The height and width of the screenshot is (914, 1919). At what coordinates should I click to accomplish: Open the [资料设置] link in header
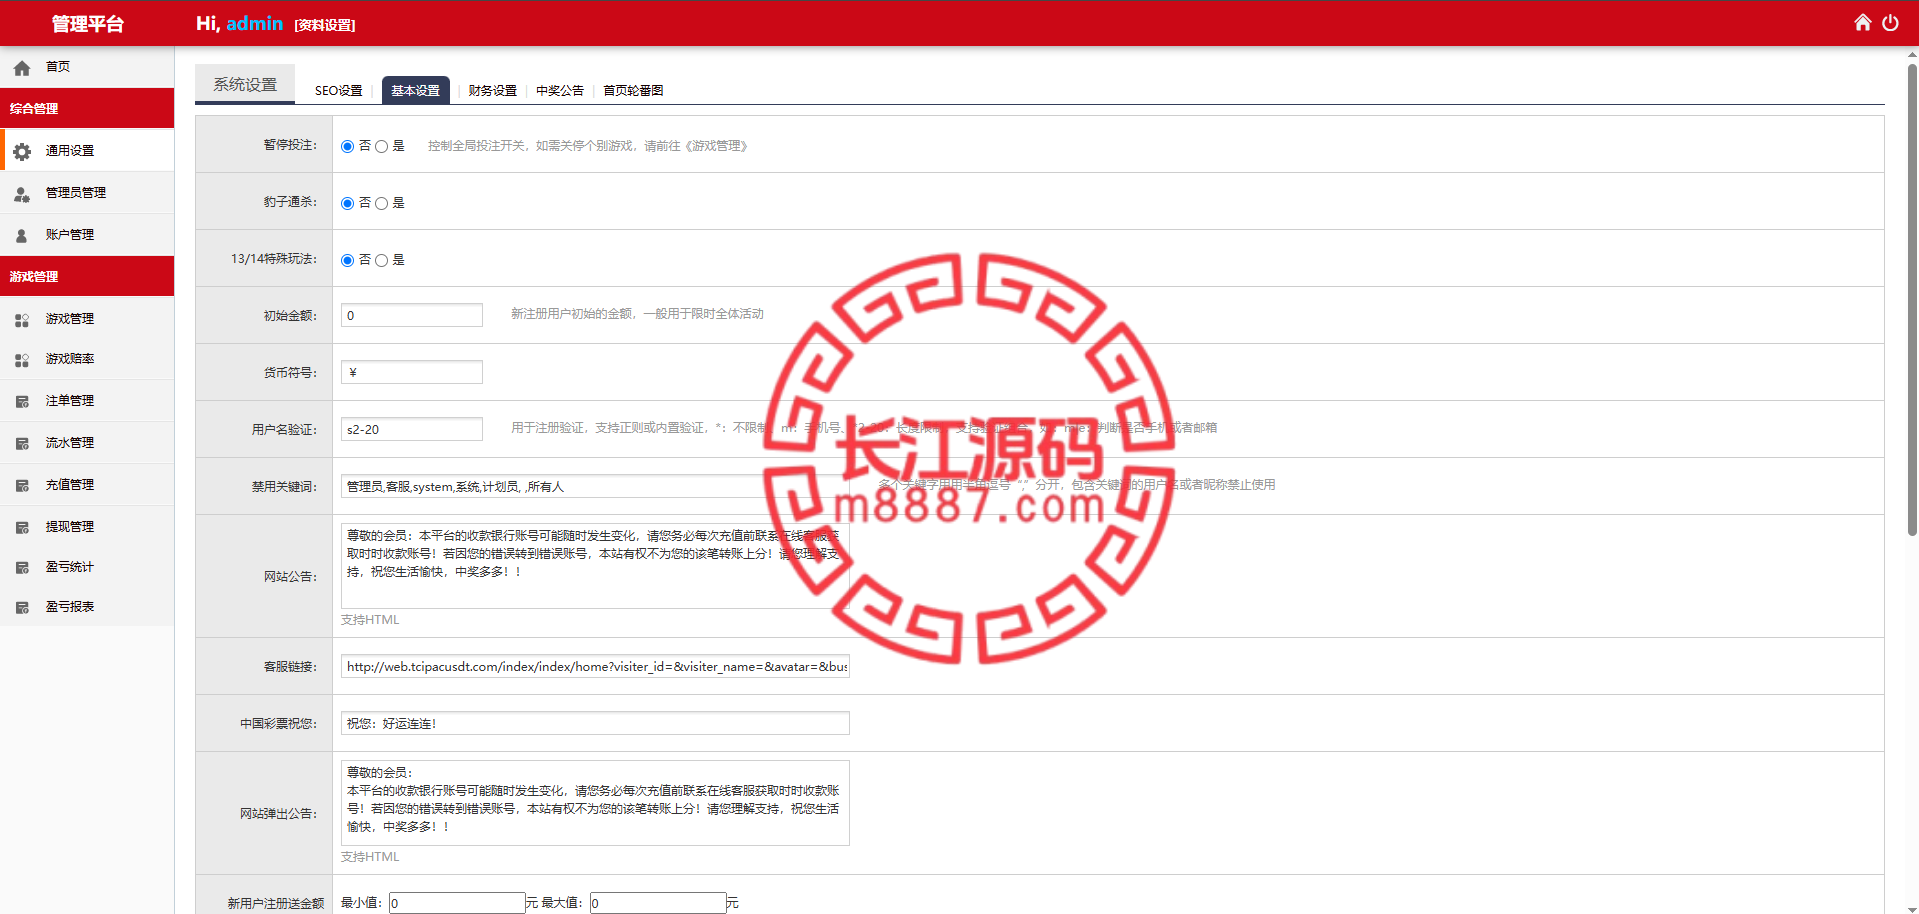325,25
